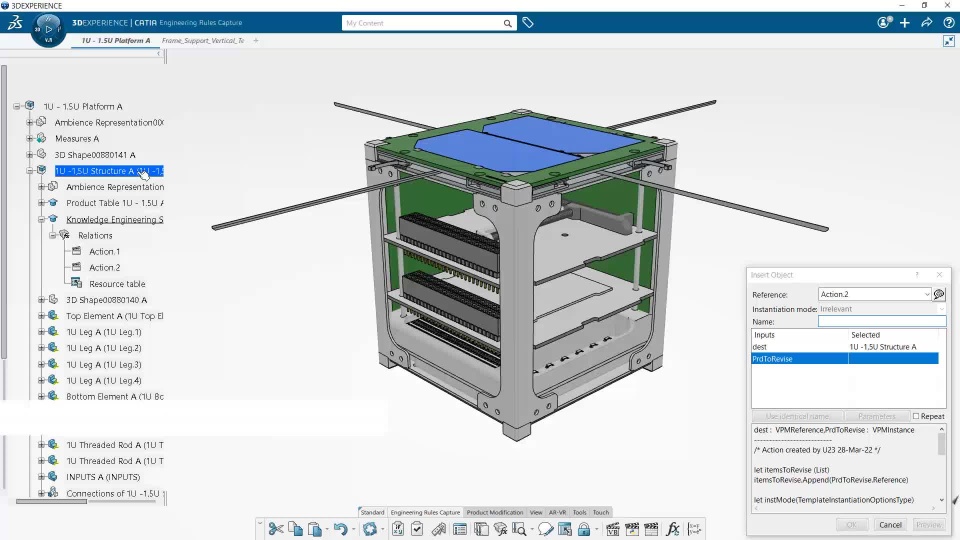Click the compass play button at top left
The height and width of the screenshot is (540, 960).
(48, 29)
